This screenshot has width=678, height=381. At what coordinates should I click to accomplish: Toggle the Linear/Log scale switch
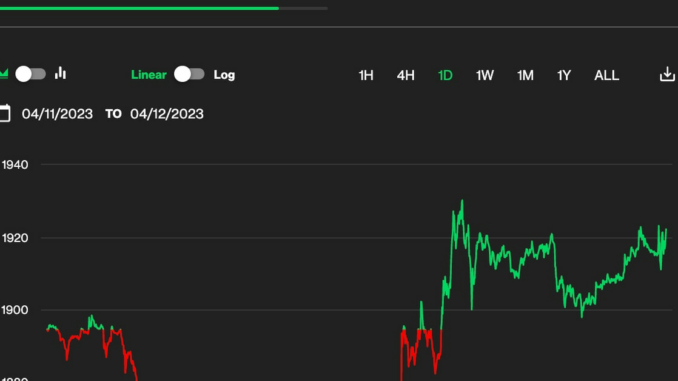(189, 74)
